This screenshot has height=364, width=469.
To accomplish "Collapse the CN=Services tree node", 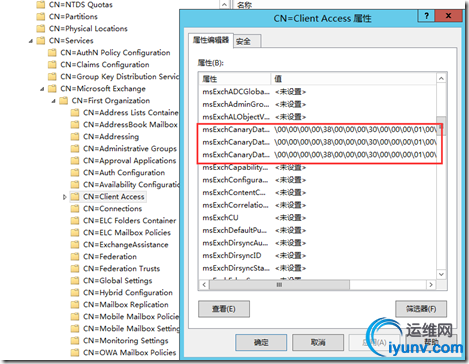I will click(x=31, y=41).
